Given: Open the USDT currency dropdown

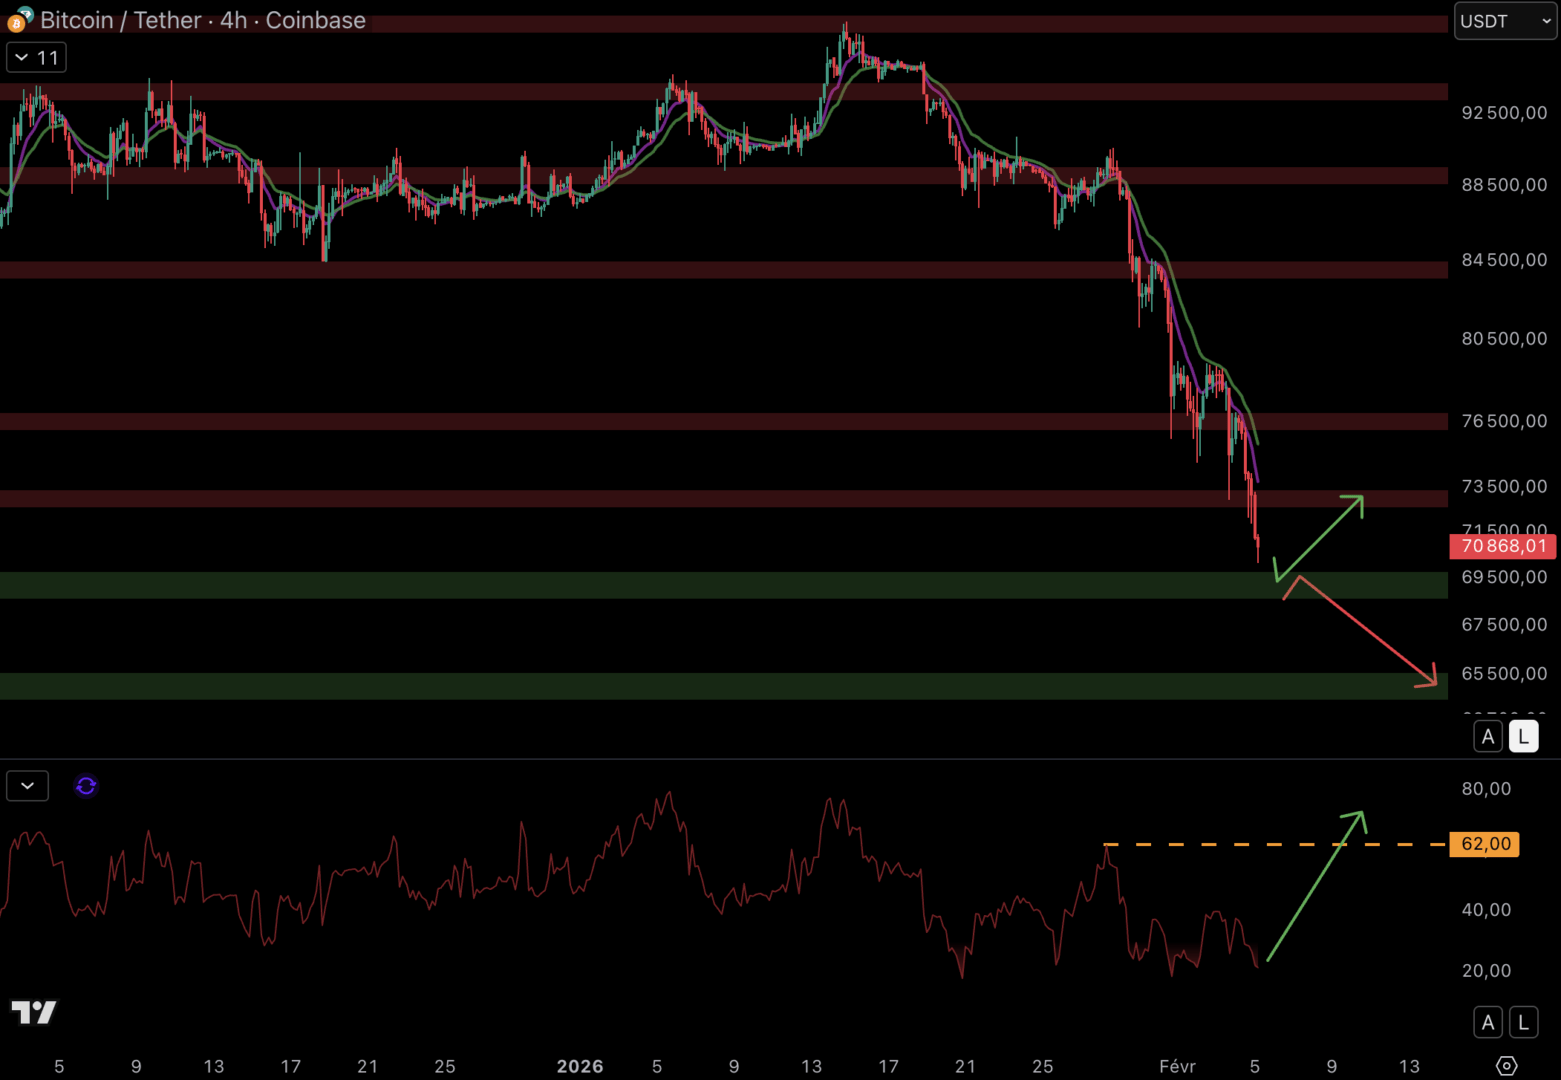Looking at the screenshot, I should (1504, 21).
